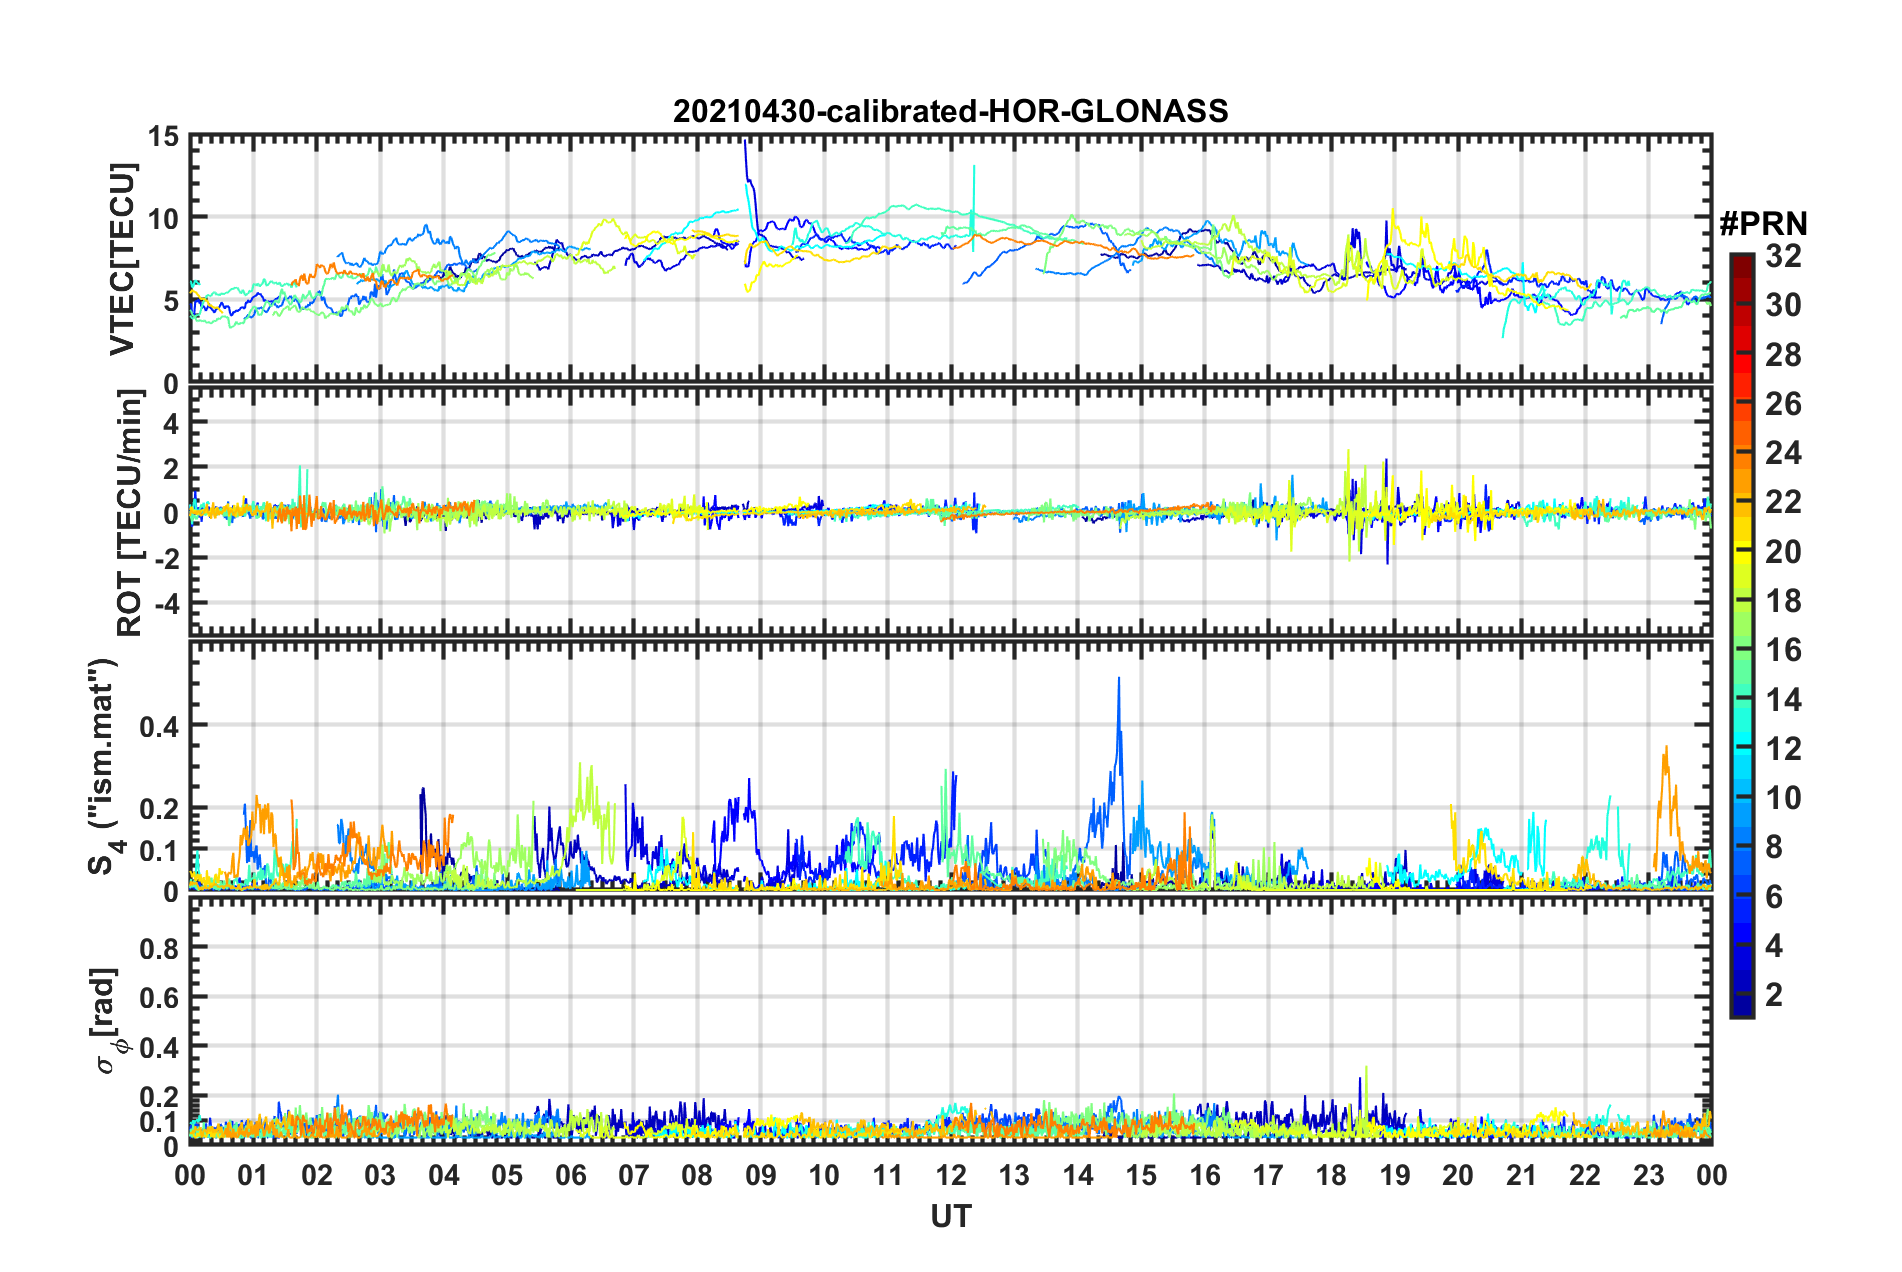
Task: Select UT axis tick label 21
Action: tap(1522, 1175)
